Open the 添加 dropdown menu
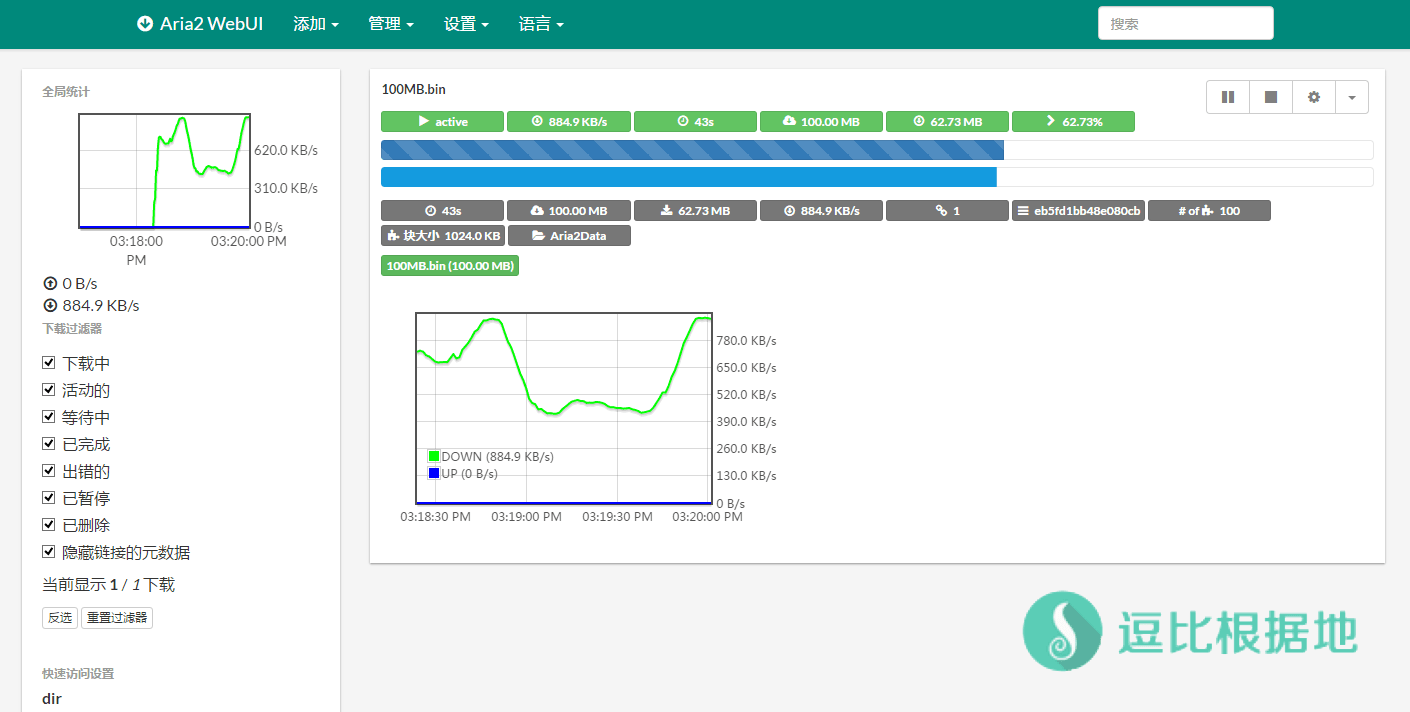The image size is (1410, 712). (x=316, y=24)
